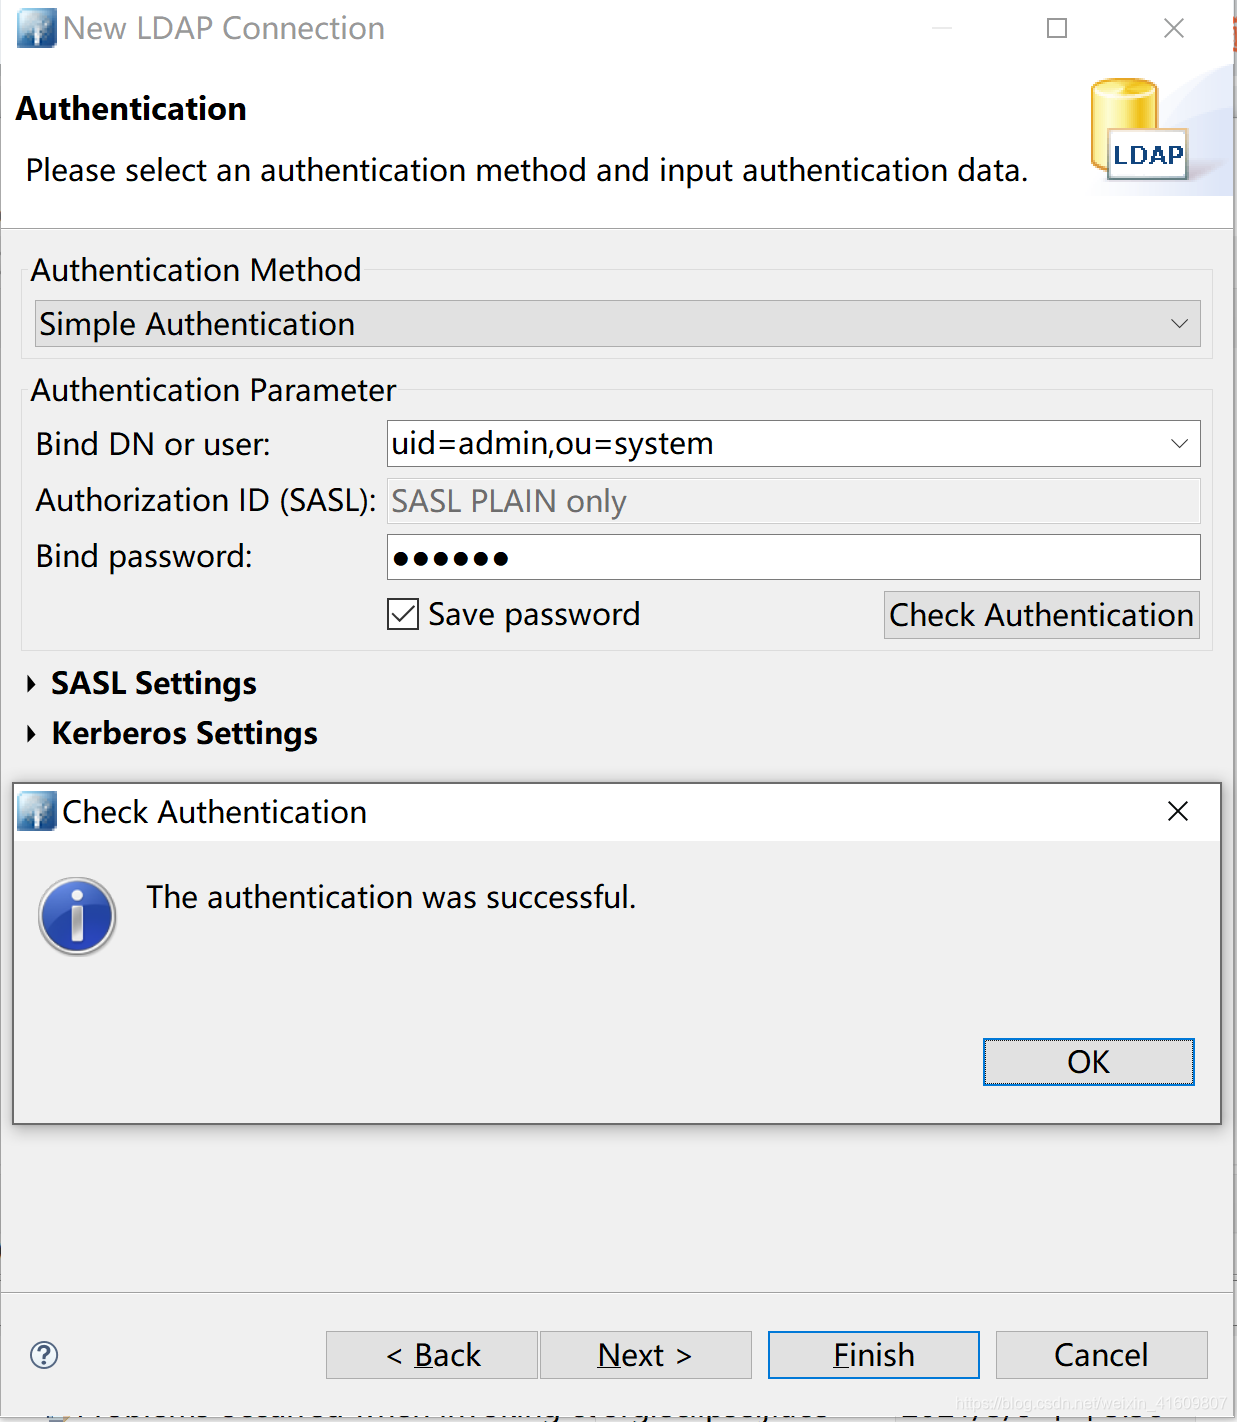The height and width of the screenshot is (1422, 1237).
Task: Open the Bind DN or user dropdown arrow
Action: point(1179,443)
